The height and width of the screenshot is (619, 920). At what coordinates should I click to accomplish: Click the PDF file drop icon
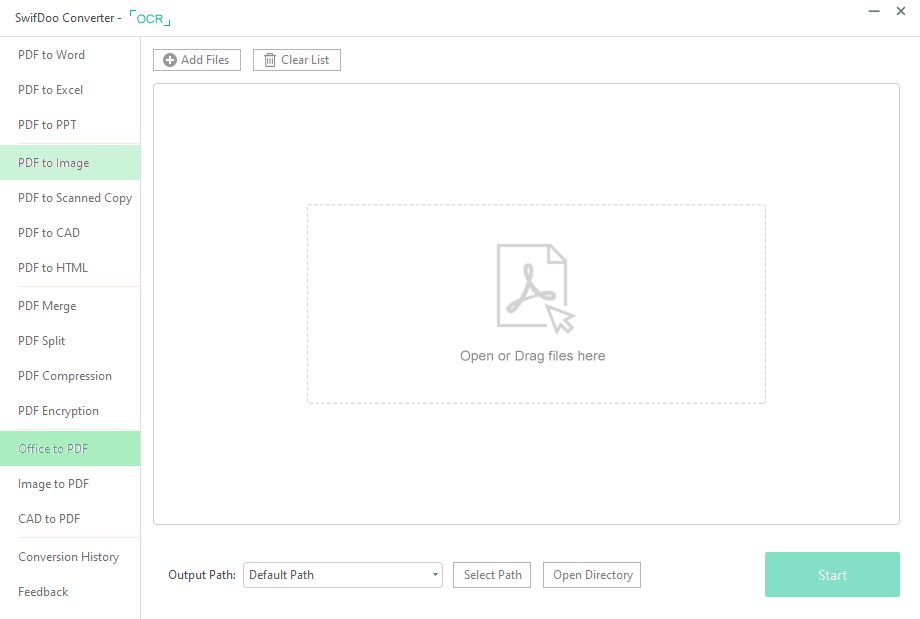point(536,289)
